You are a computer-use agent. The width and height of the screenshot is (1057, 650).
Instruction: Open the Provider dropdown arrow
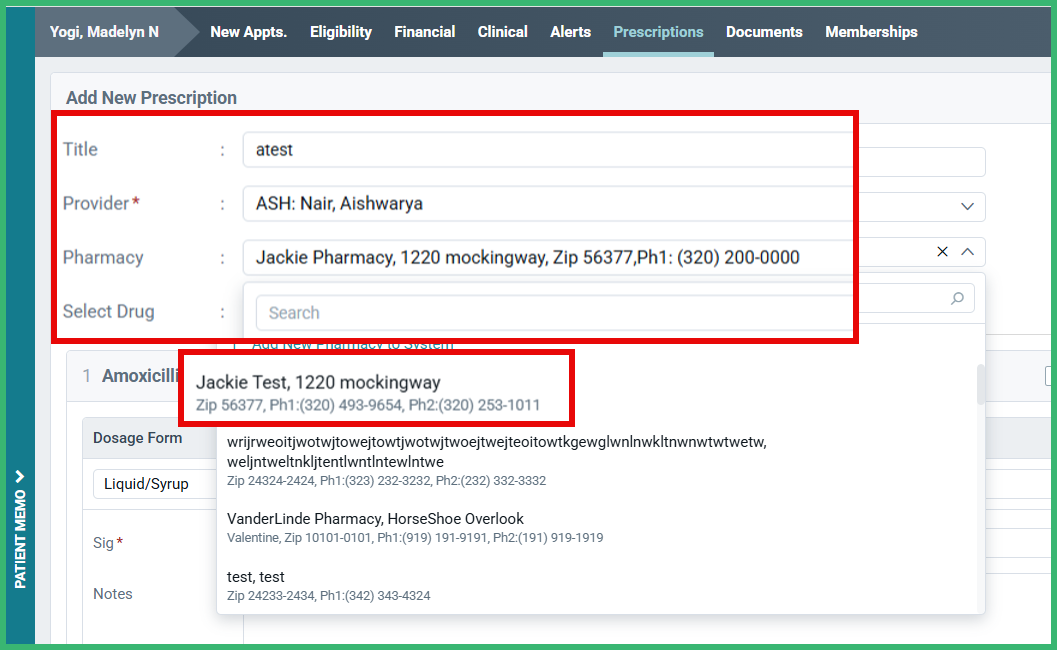tap(967, 206)
